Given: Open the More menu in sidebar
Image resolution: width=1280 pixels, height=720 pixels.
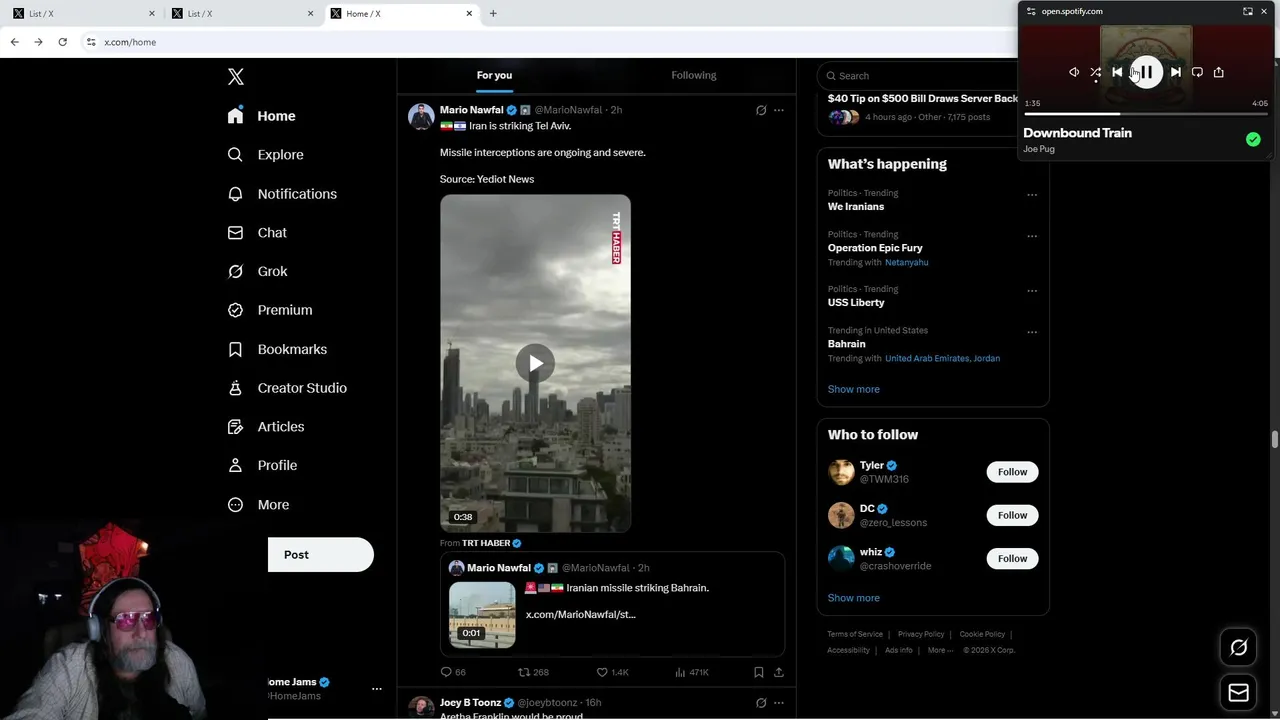Looking at the screenshot, I should click(258, 505).
